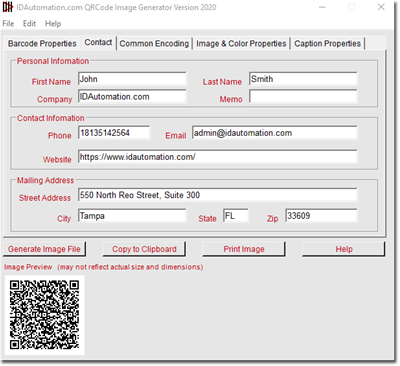Click the Personal Information group label

pos(53,61)
